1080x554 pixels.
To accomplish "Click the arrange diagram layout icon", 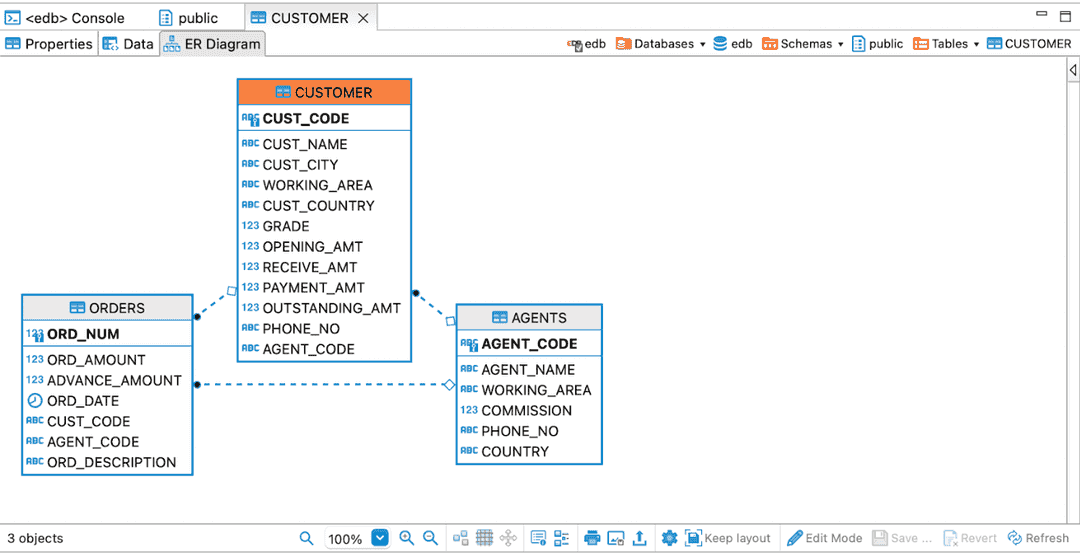I will point(460,538).
